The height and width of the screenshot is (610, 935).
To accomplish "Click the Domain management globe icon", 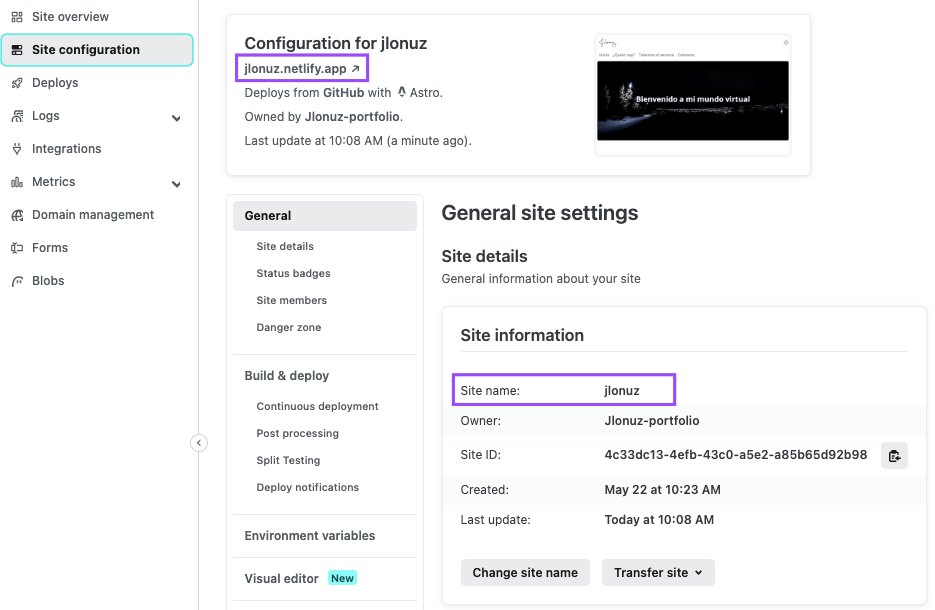I will click(17, 215).
